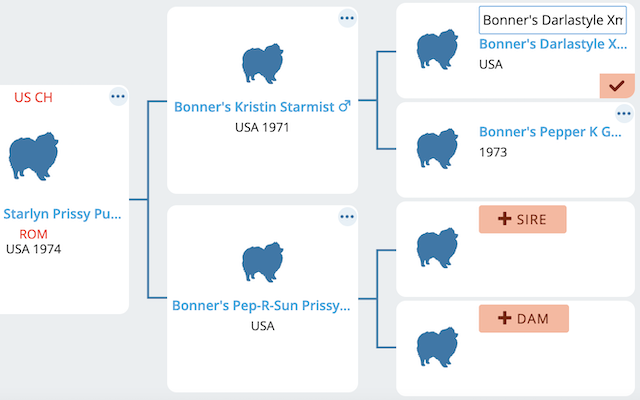Open options menu on Starlyn Prissy card
Screen dimensions: 640x400
tap(118, 97)
